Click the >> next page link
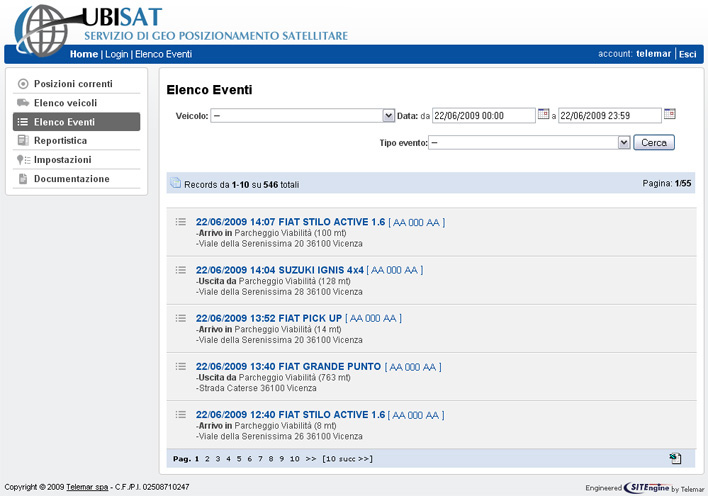The image size is (708, 496). click(311, 459)
